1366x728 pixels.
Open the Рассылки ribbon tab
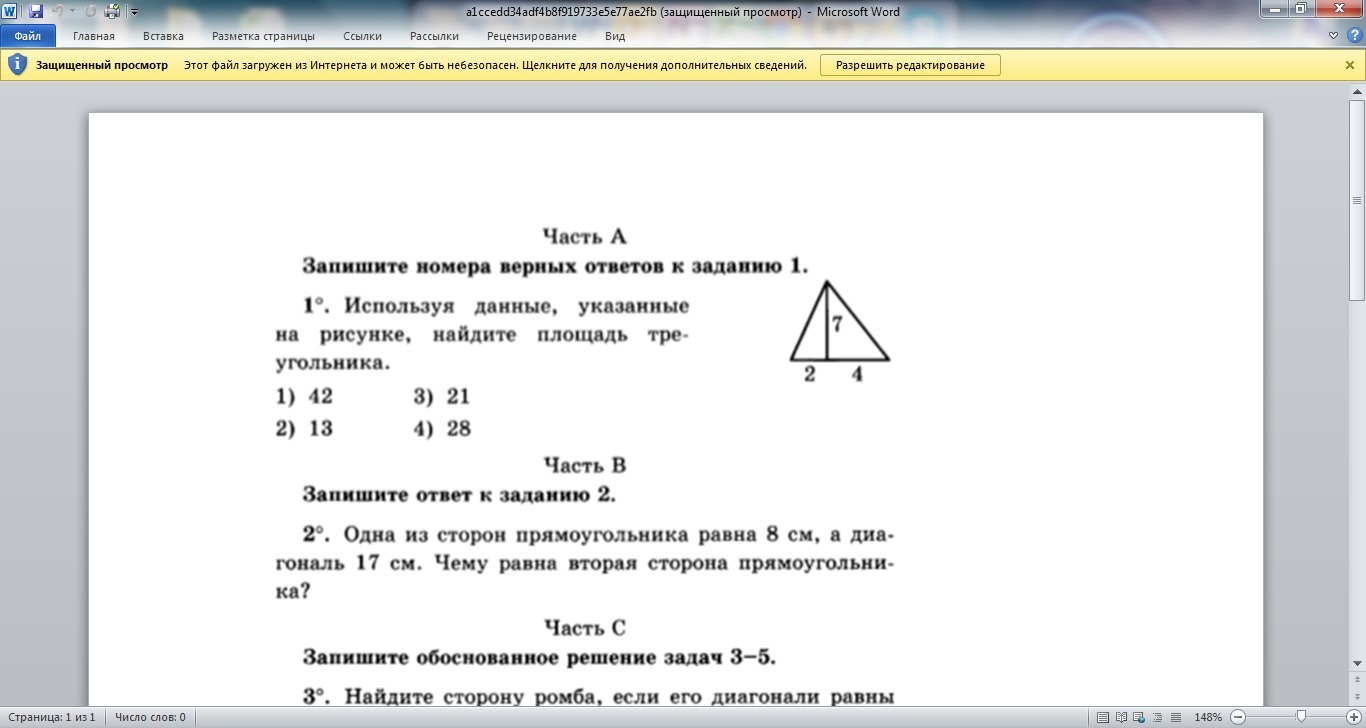click(434, 36)
